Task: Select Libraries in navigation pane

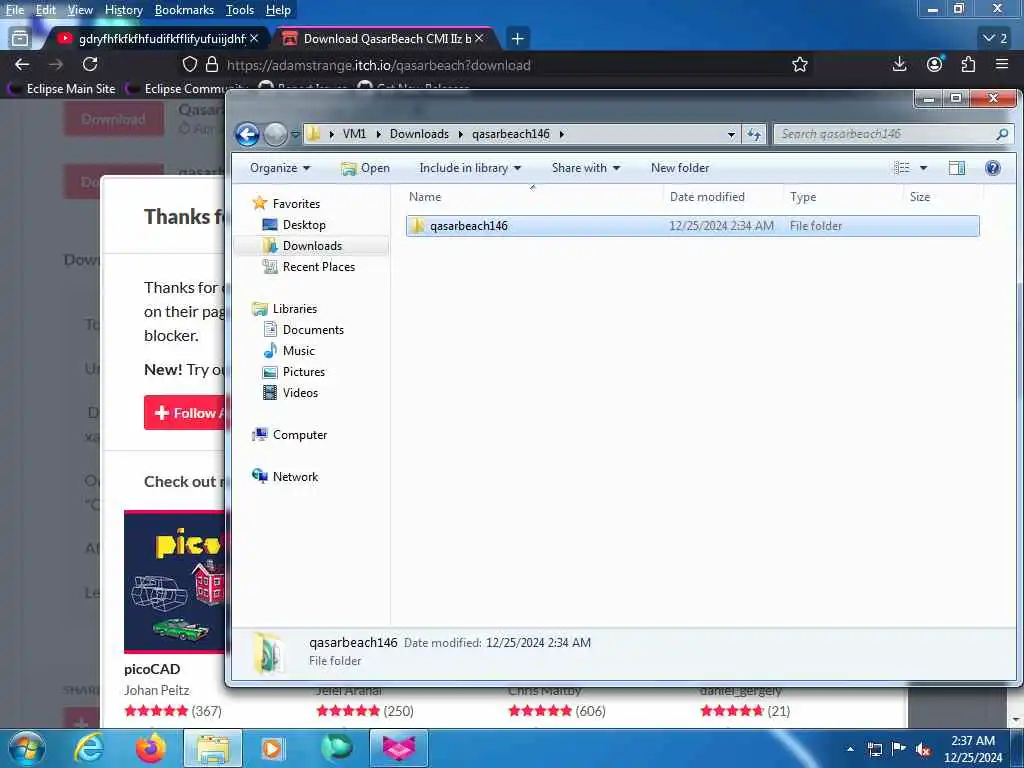Action: [295, 309]
